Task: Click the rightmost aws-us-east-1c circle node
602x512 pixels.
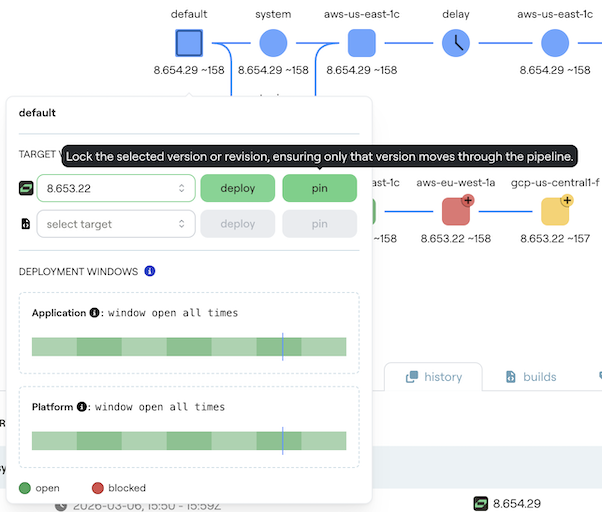Action: coord(555,43)
